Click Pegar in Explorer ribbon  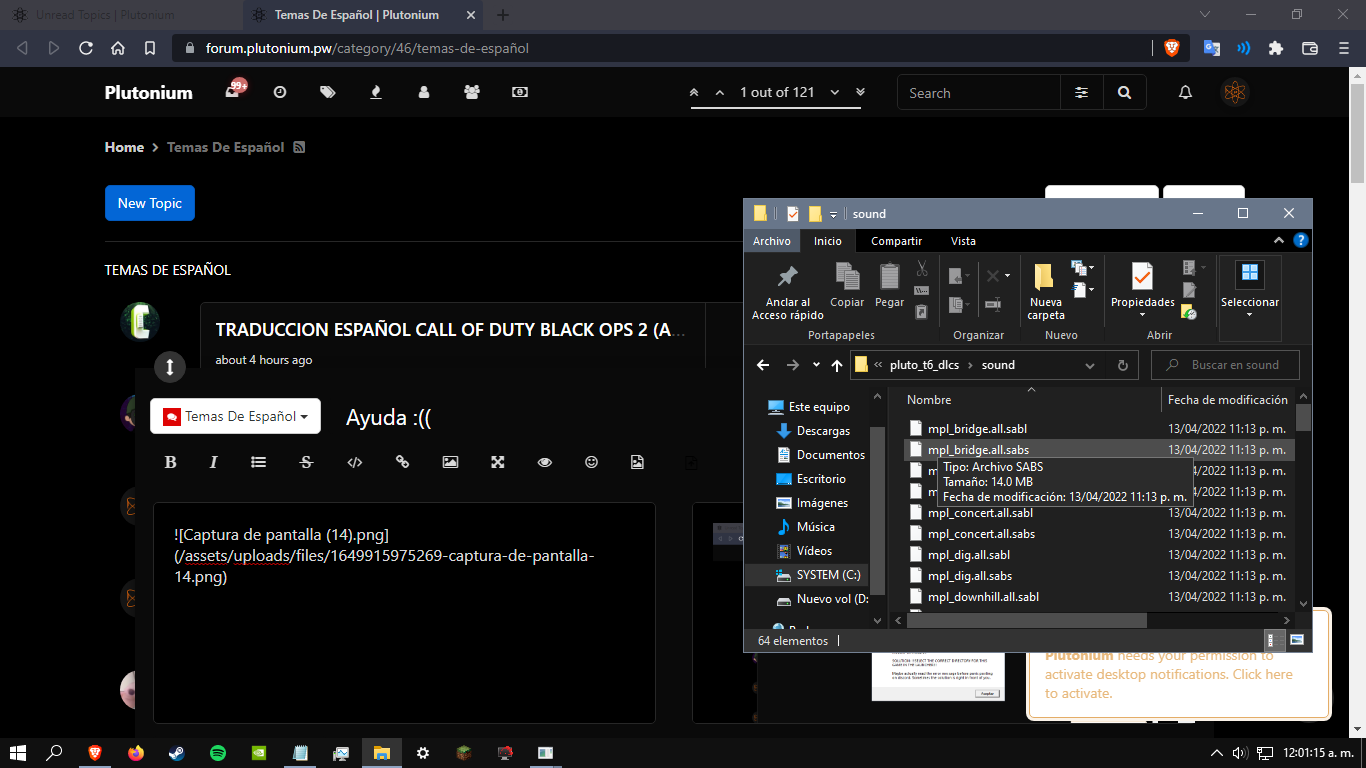pyautogui.click(x=889, y=286)
